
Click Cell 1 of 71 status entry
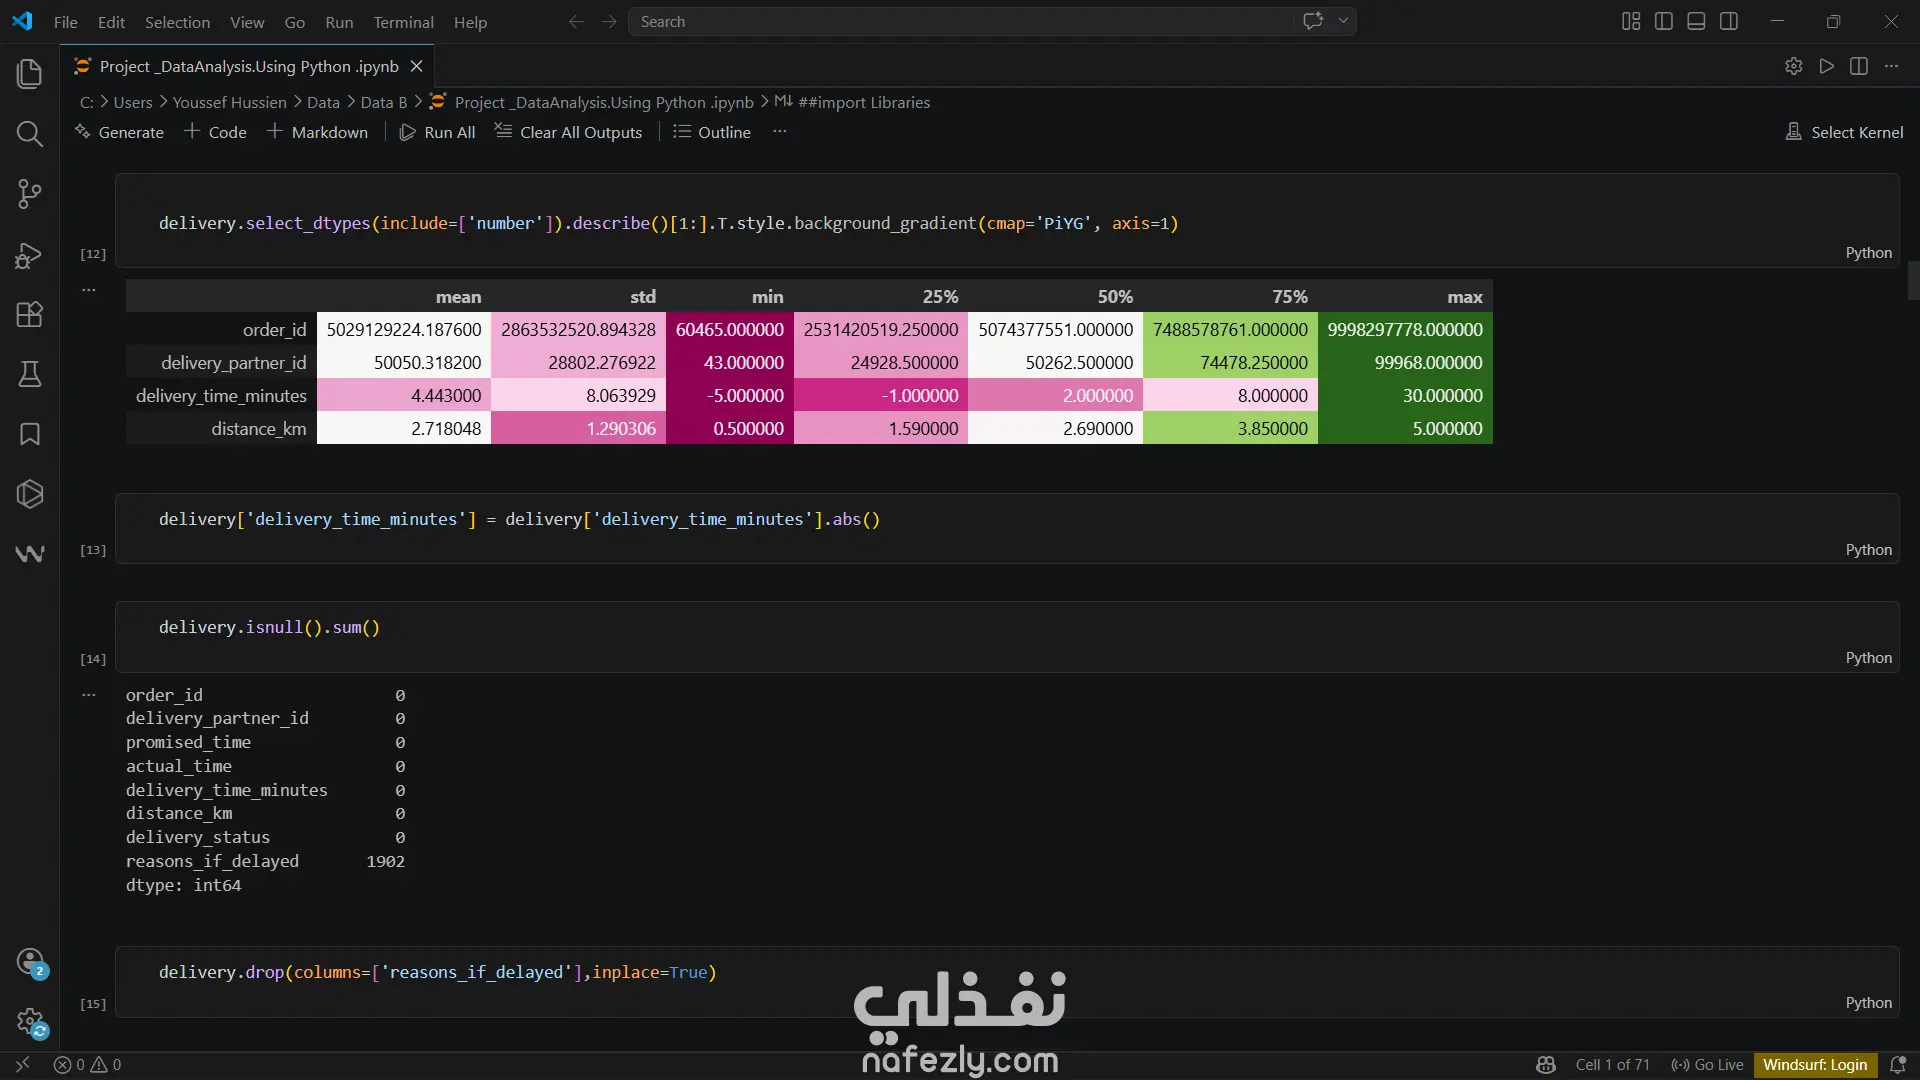[1612, 1065]
